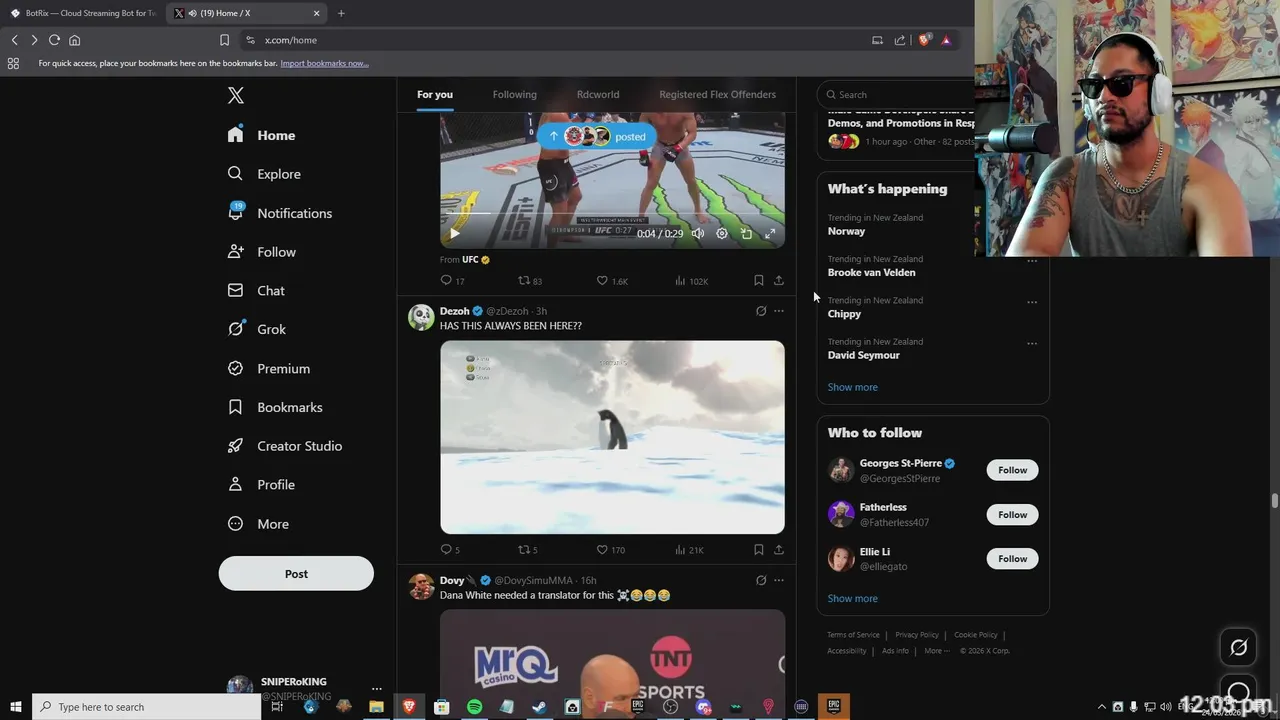The height and width of the screenshot is (720, 1280).
Task: Reload the page in browser
Action: pyautogui.click(x=54, y=40)
